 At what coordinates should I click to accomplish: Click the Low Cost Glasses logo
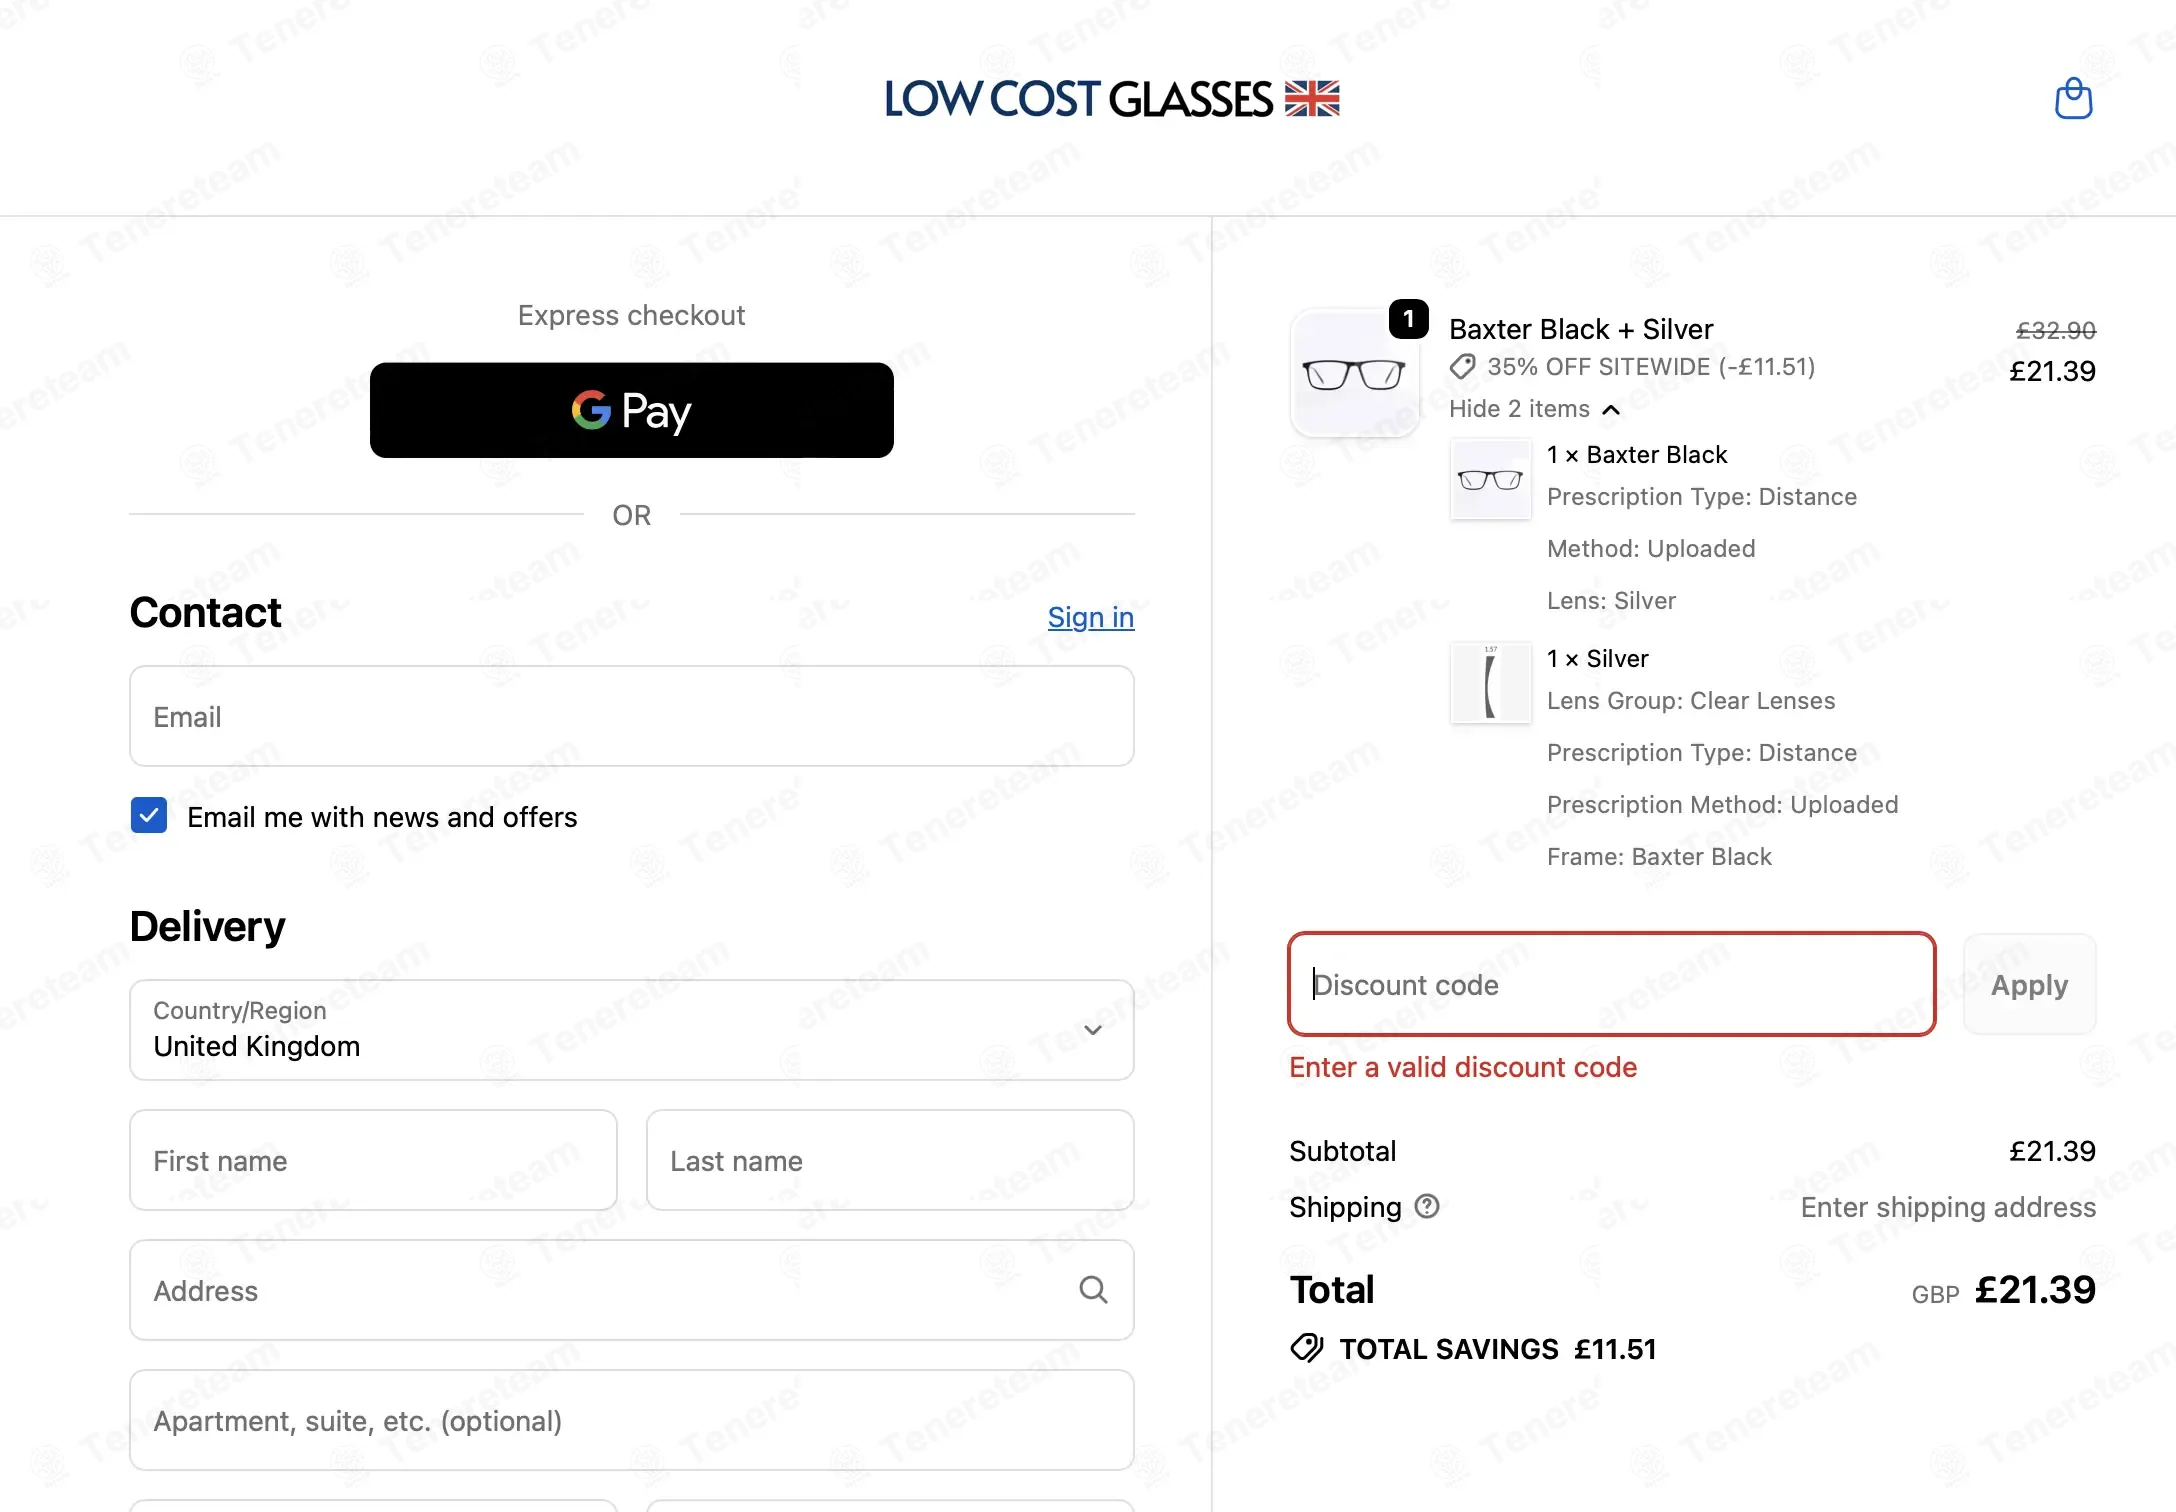coord(1112,99)
